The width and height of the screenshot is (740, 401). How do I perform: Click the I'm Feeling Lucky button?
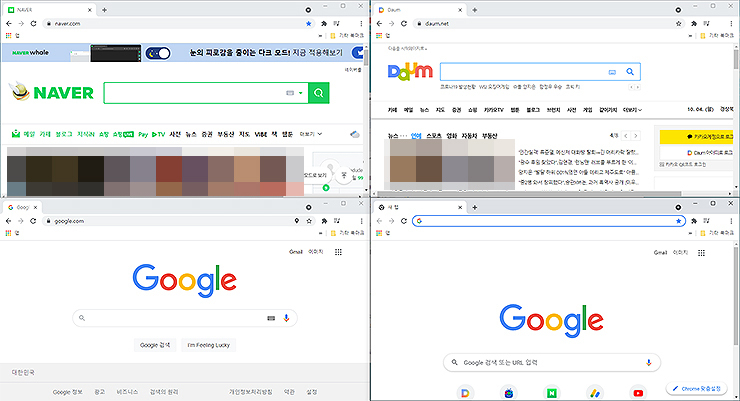tap(208, 345)
